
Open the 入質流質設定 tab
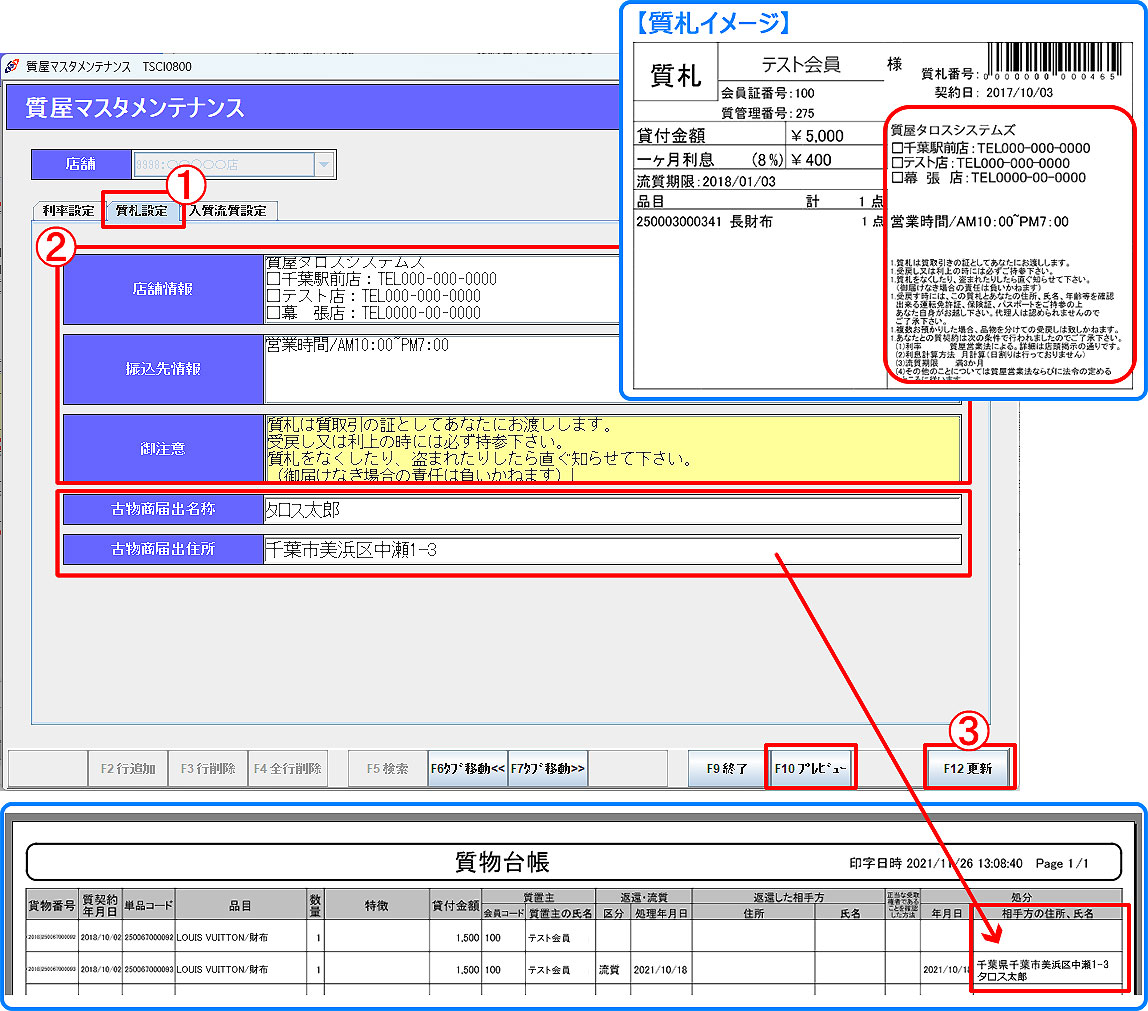tap(228, 211)
